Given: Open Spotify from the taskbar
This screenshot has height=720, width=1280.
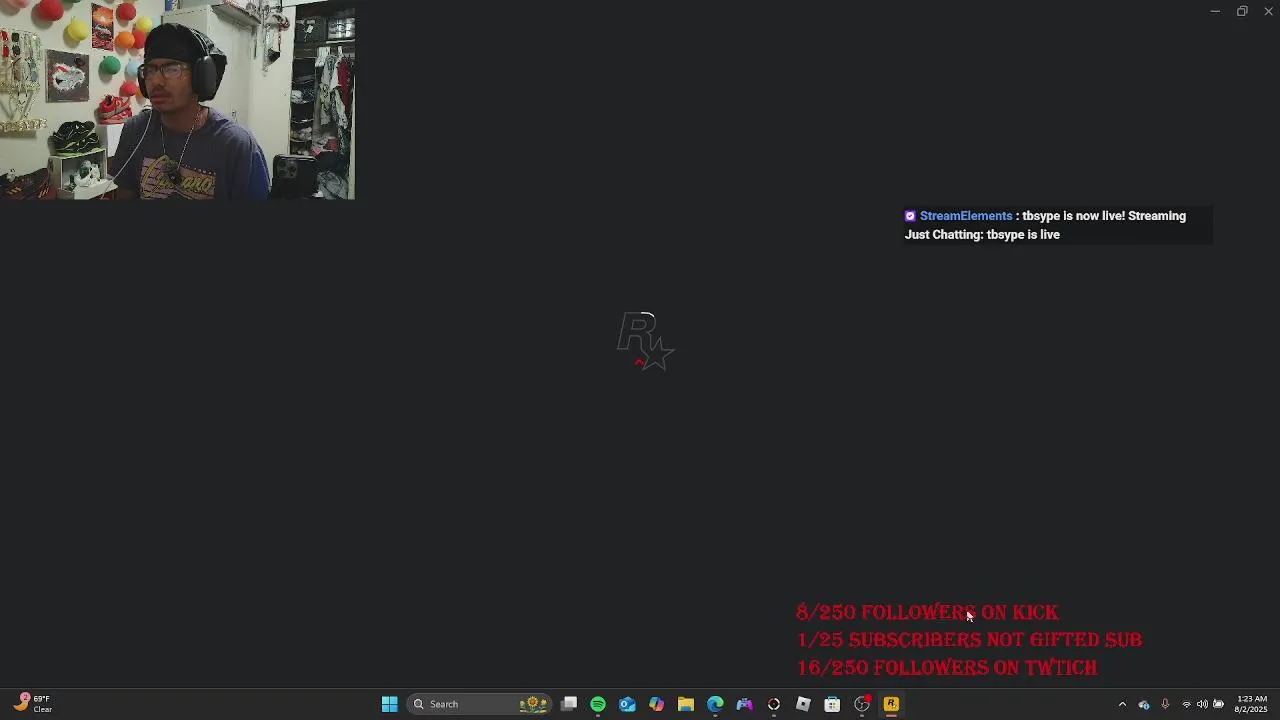Looking at the screenshot, I should point(598,704).
